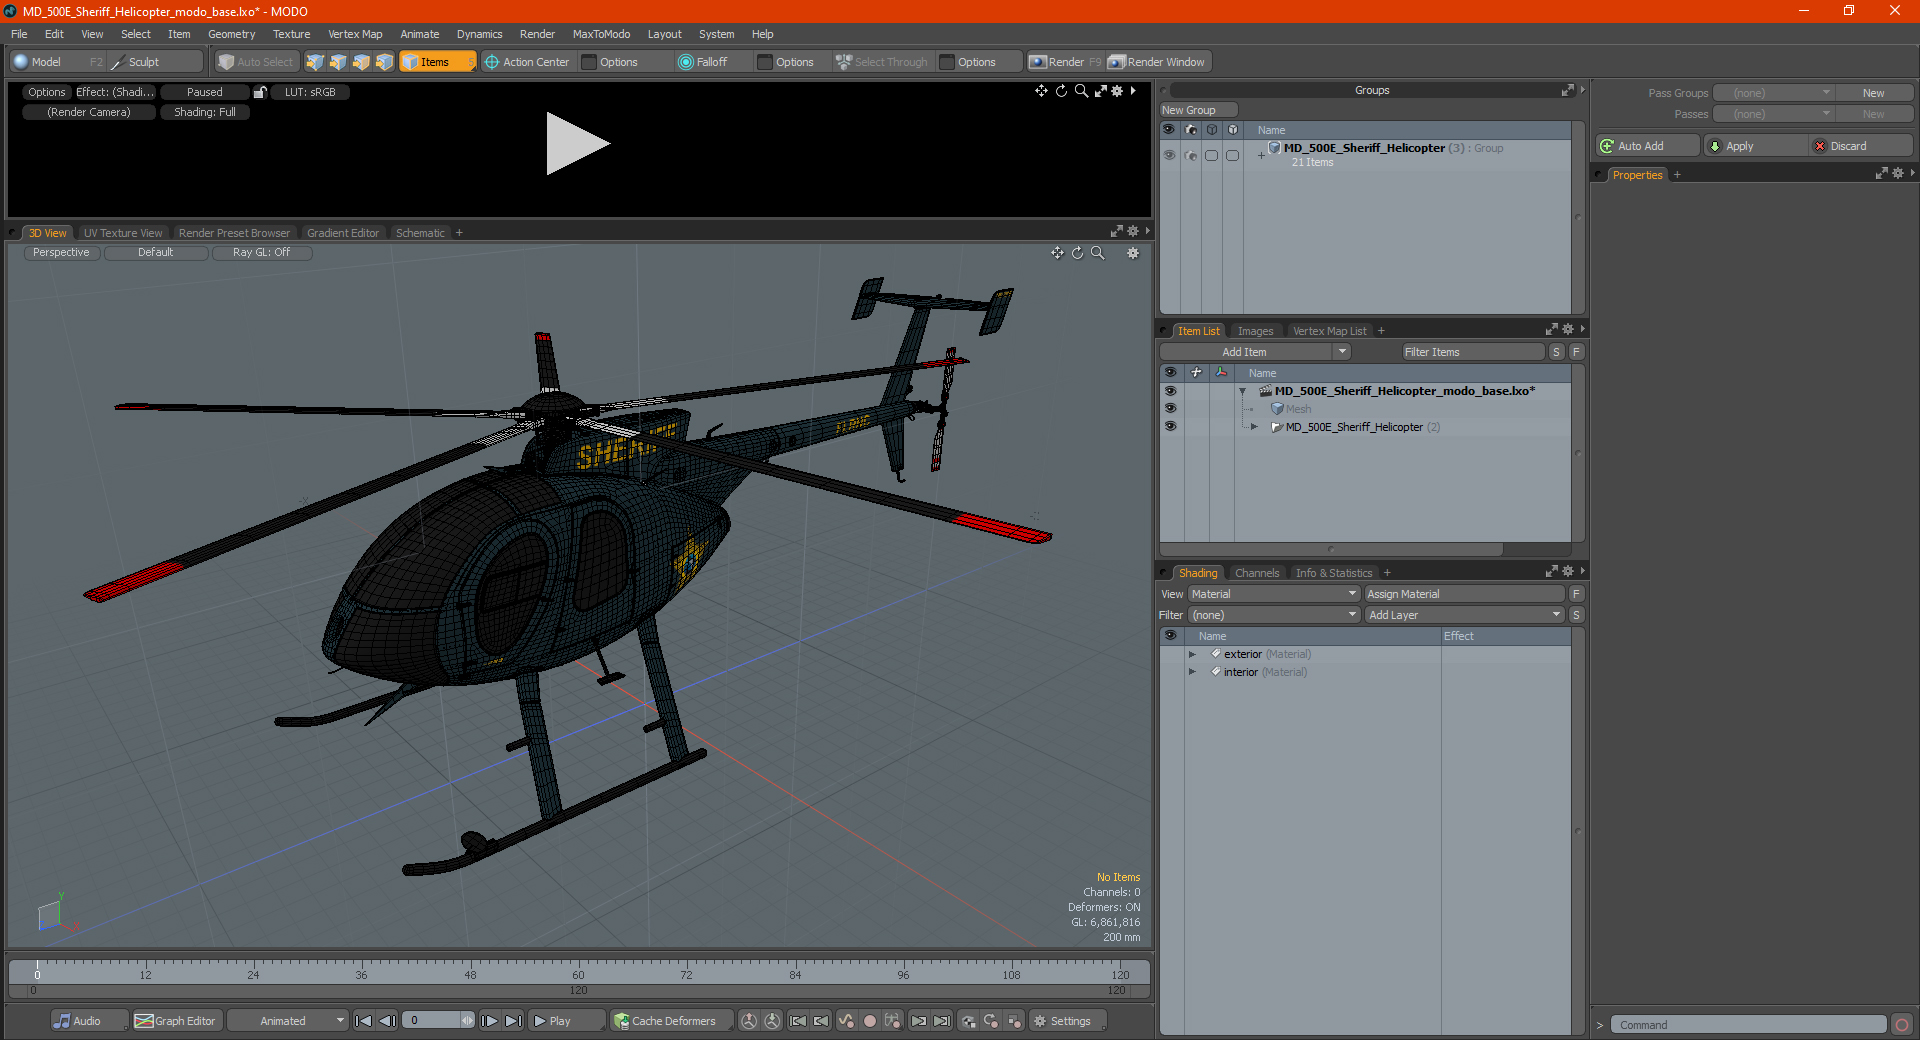Click the Edges selection mode cube icon
Image resolution: width=1920 pixels, height=1040 pixels.
pos(338,62)
